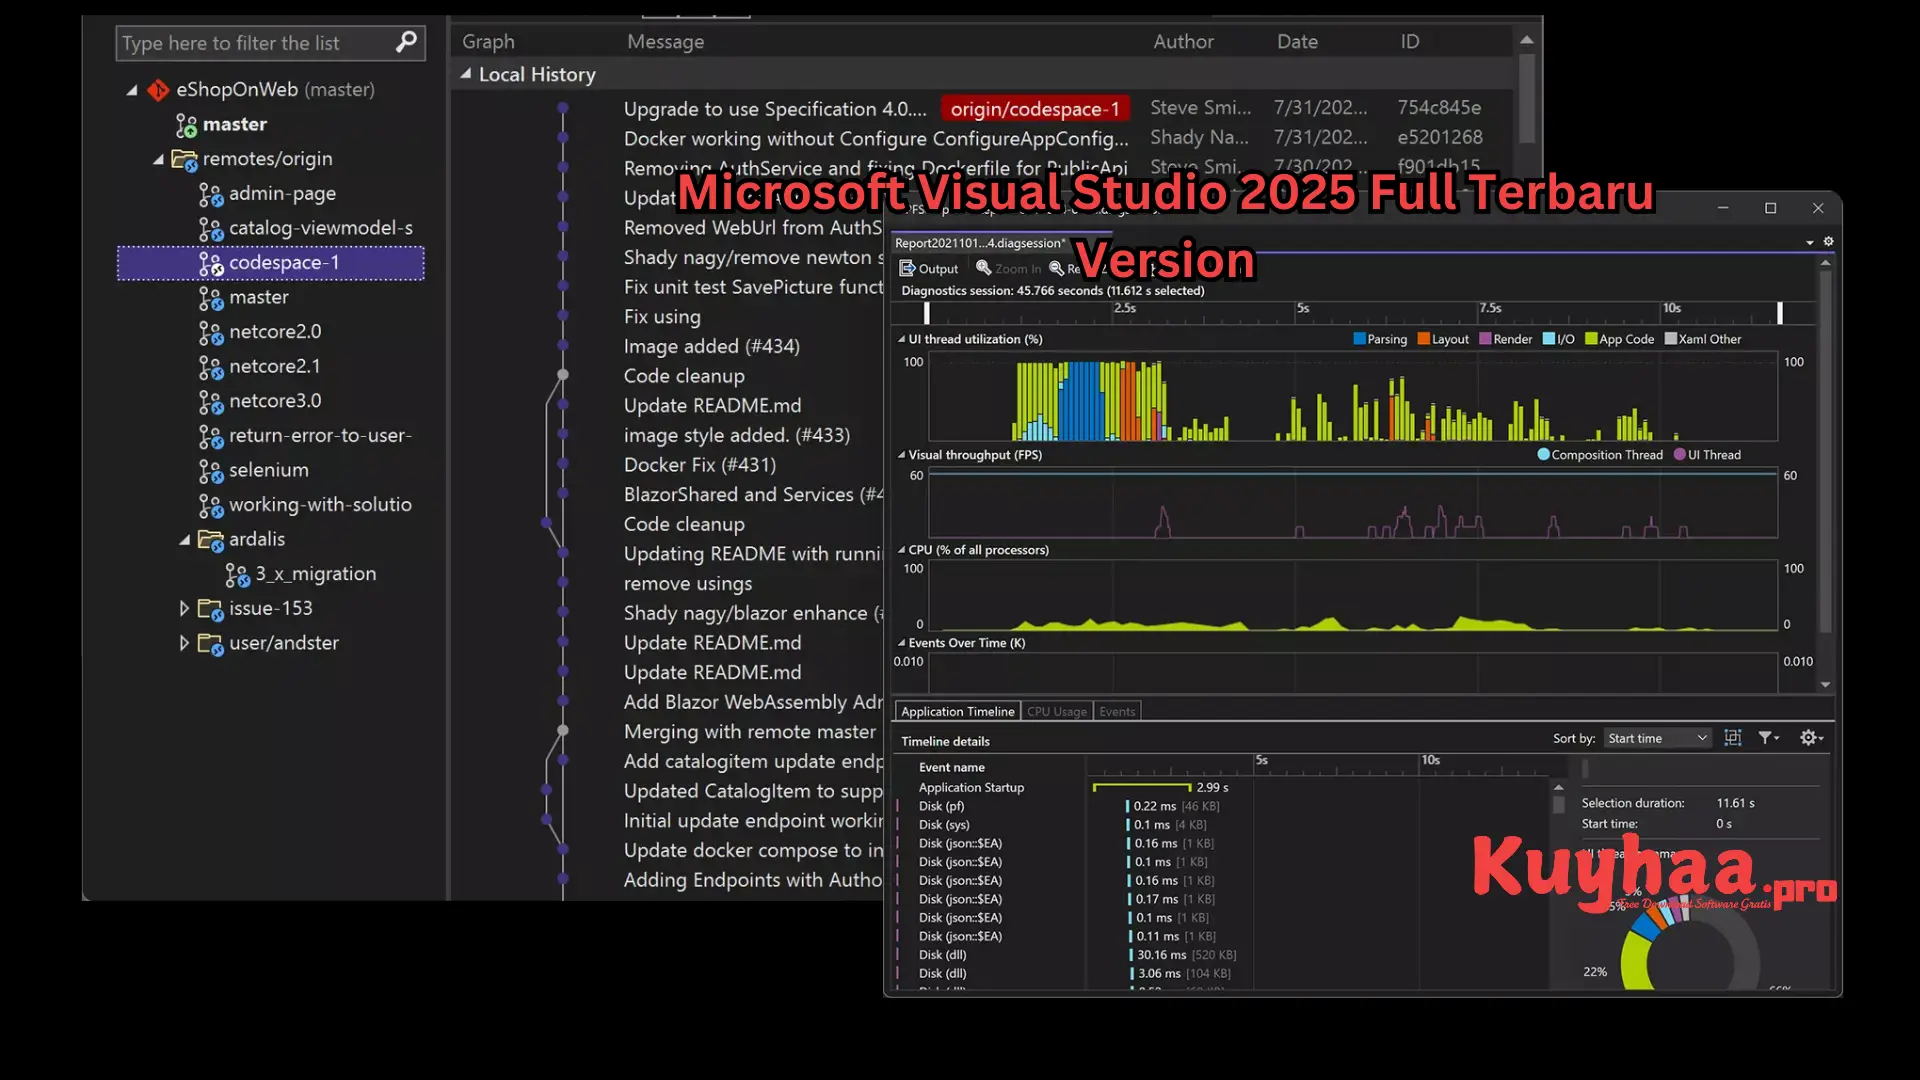Select the Image added (#434) commit
Viewport: 1920px width, 1080px height.
click(x=712, y=347)
